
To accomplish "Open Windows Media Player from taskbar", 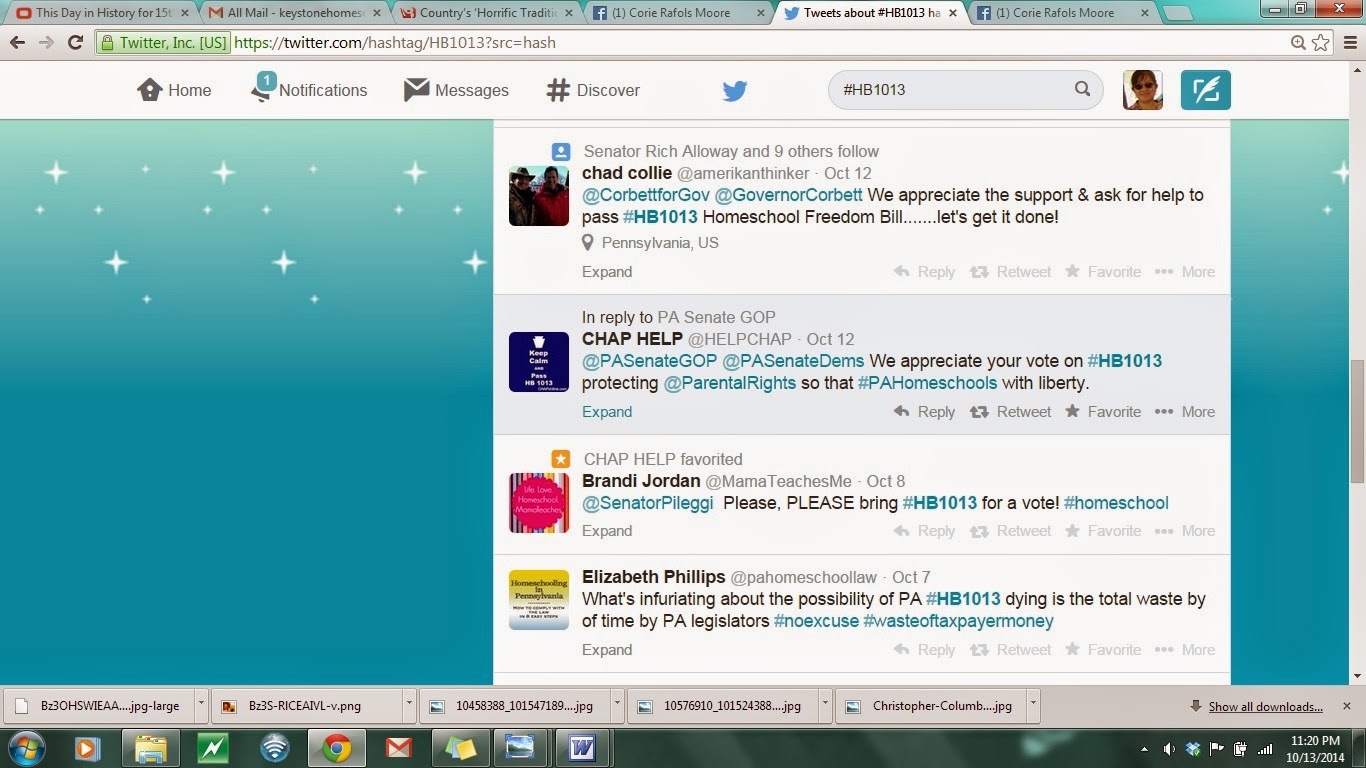I will coord(87,748).
